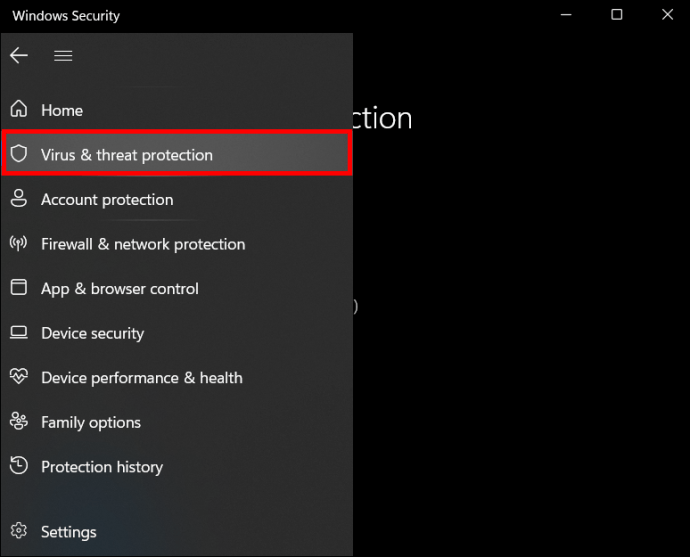Click the heart icon for device health
The image size is (690, 557).
(18, 377)
